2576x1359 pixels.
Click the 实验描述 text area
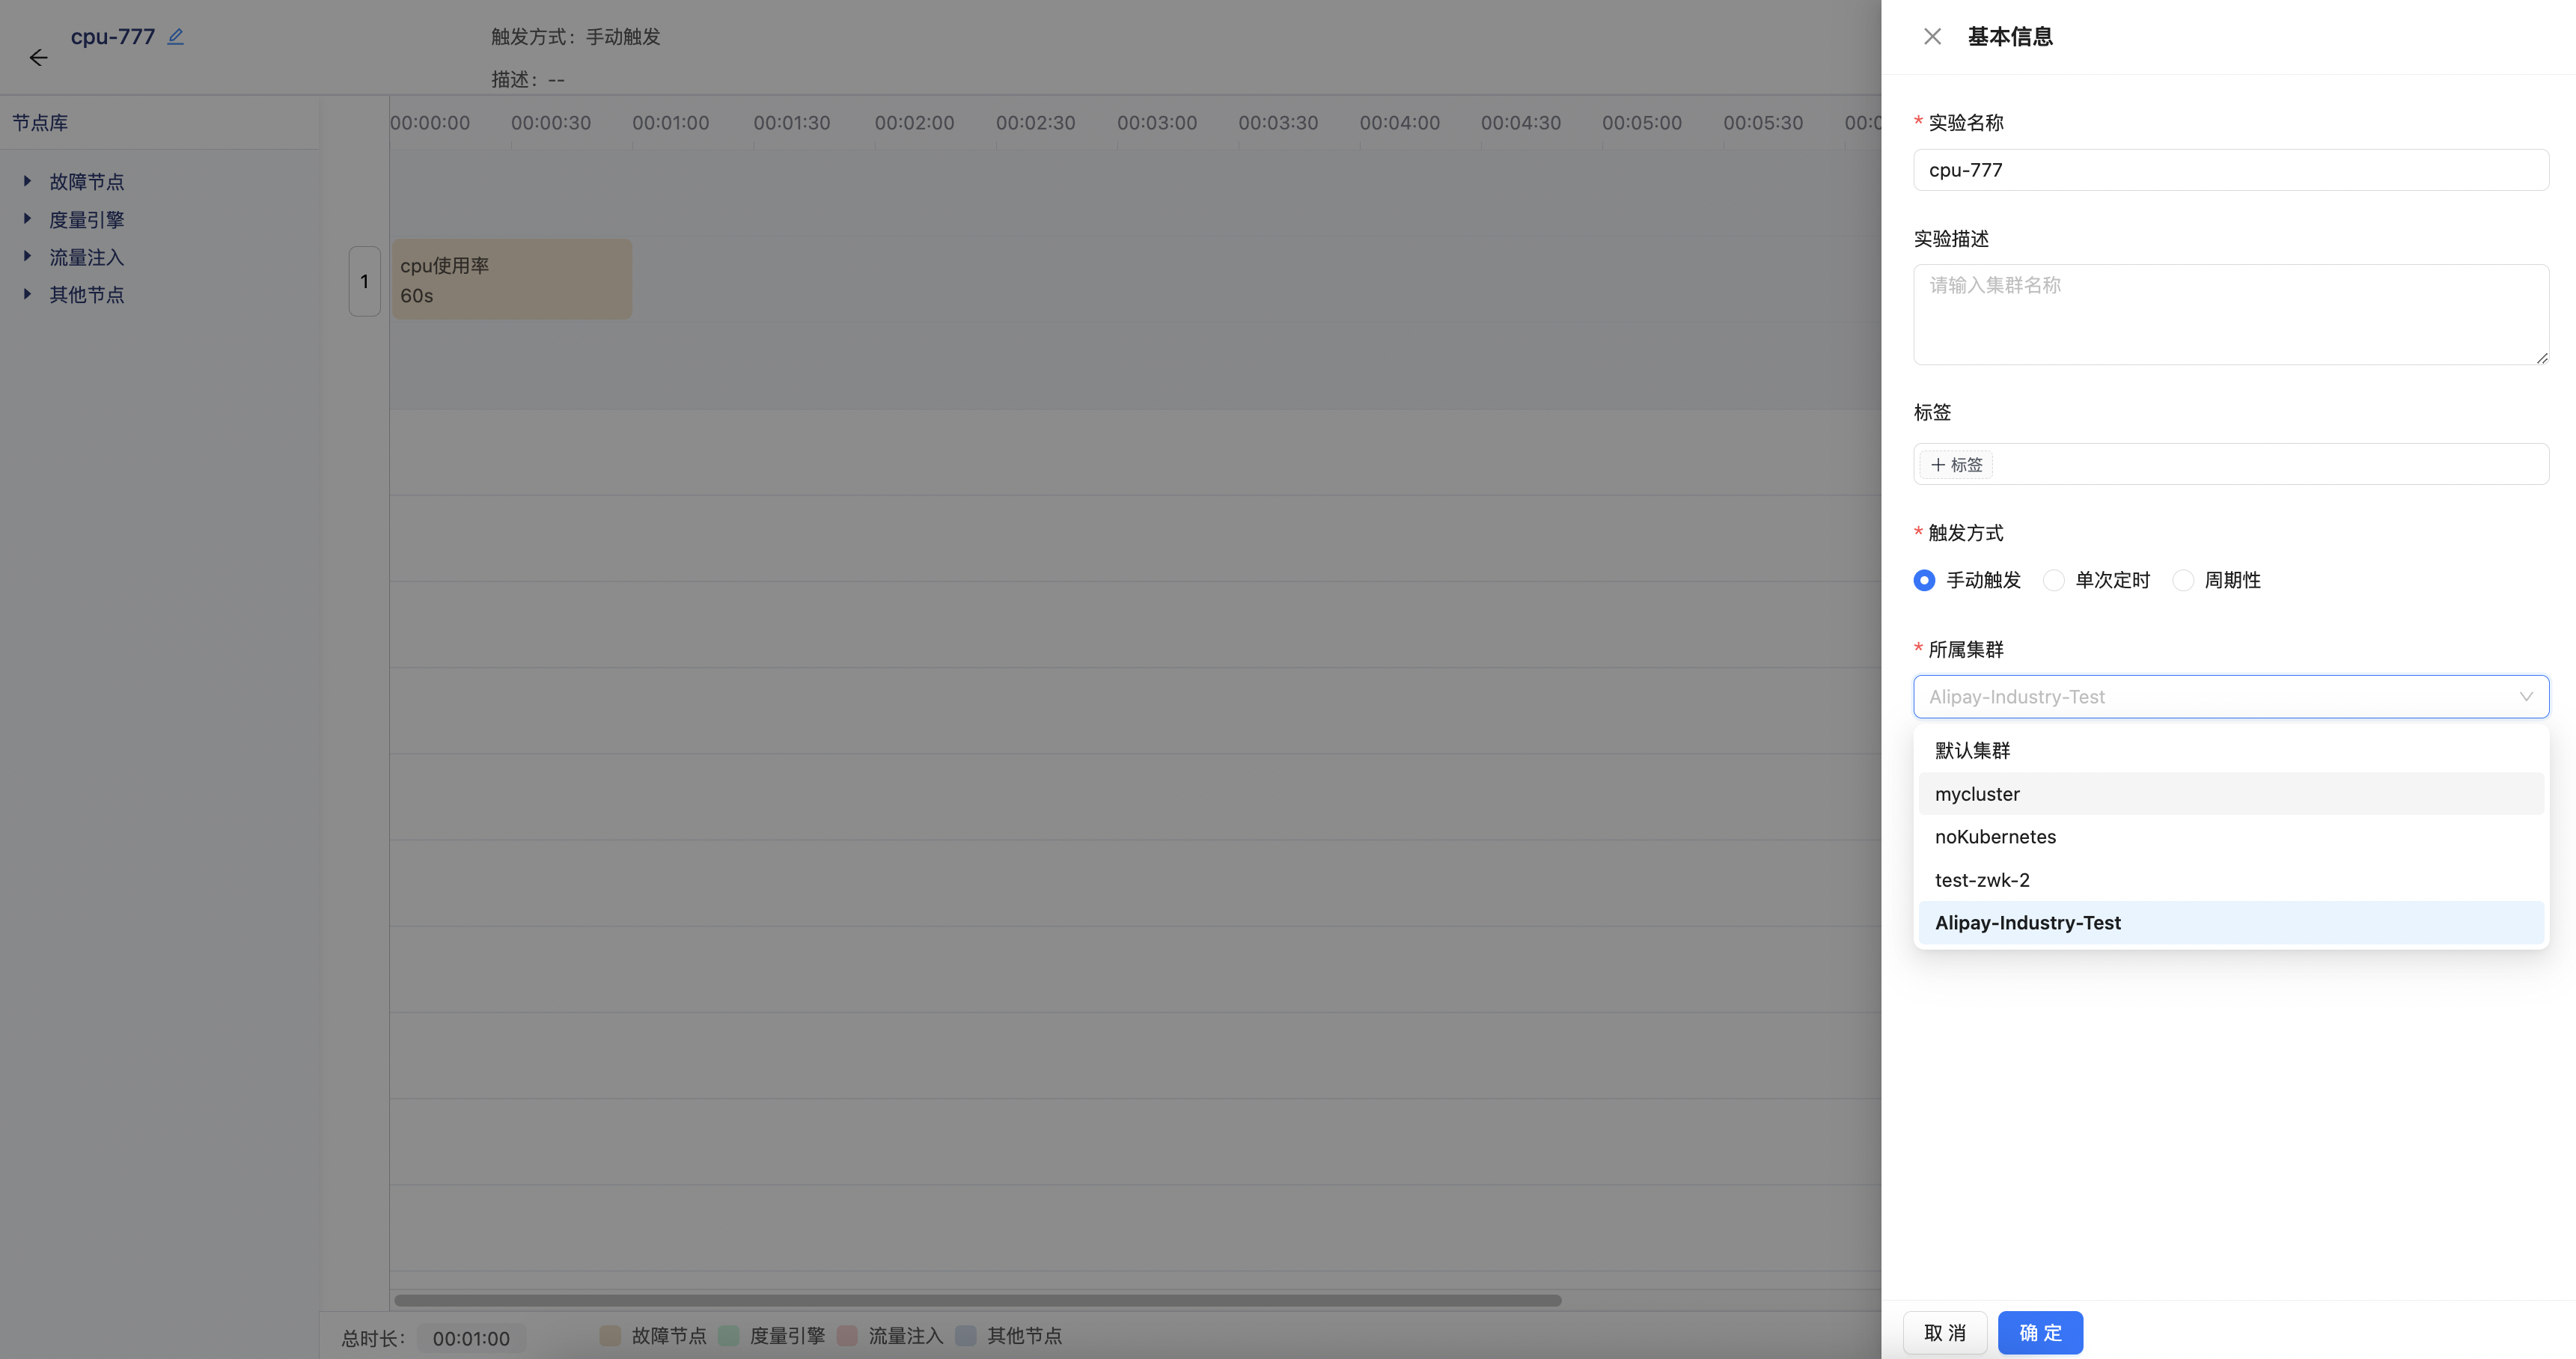click(2230, 315)
